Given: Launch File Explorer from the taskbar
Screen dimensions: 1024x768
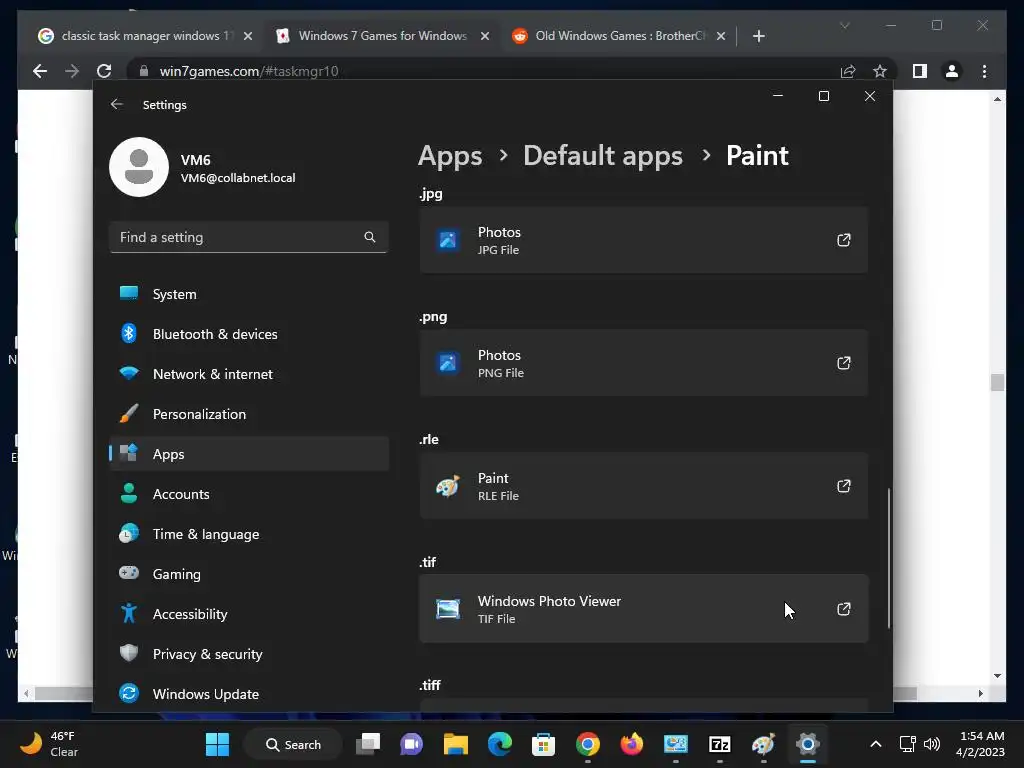Looking at the screenshot, I should click(x=456, y=744).
